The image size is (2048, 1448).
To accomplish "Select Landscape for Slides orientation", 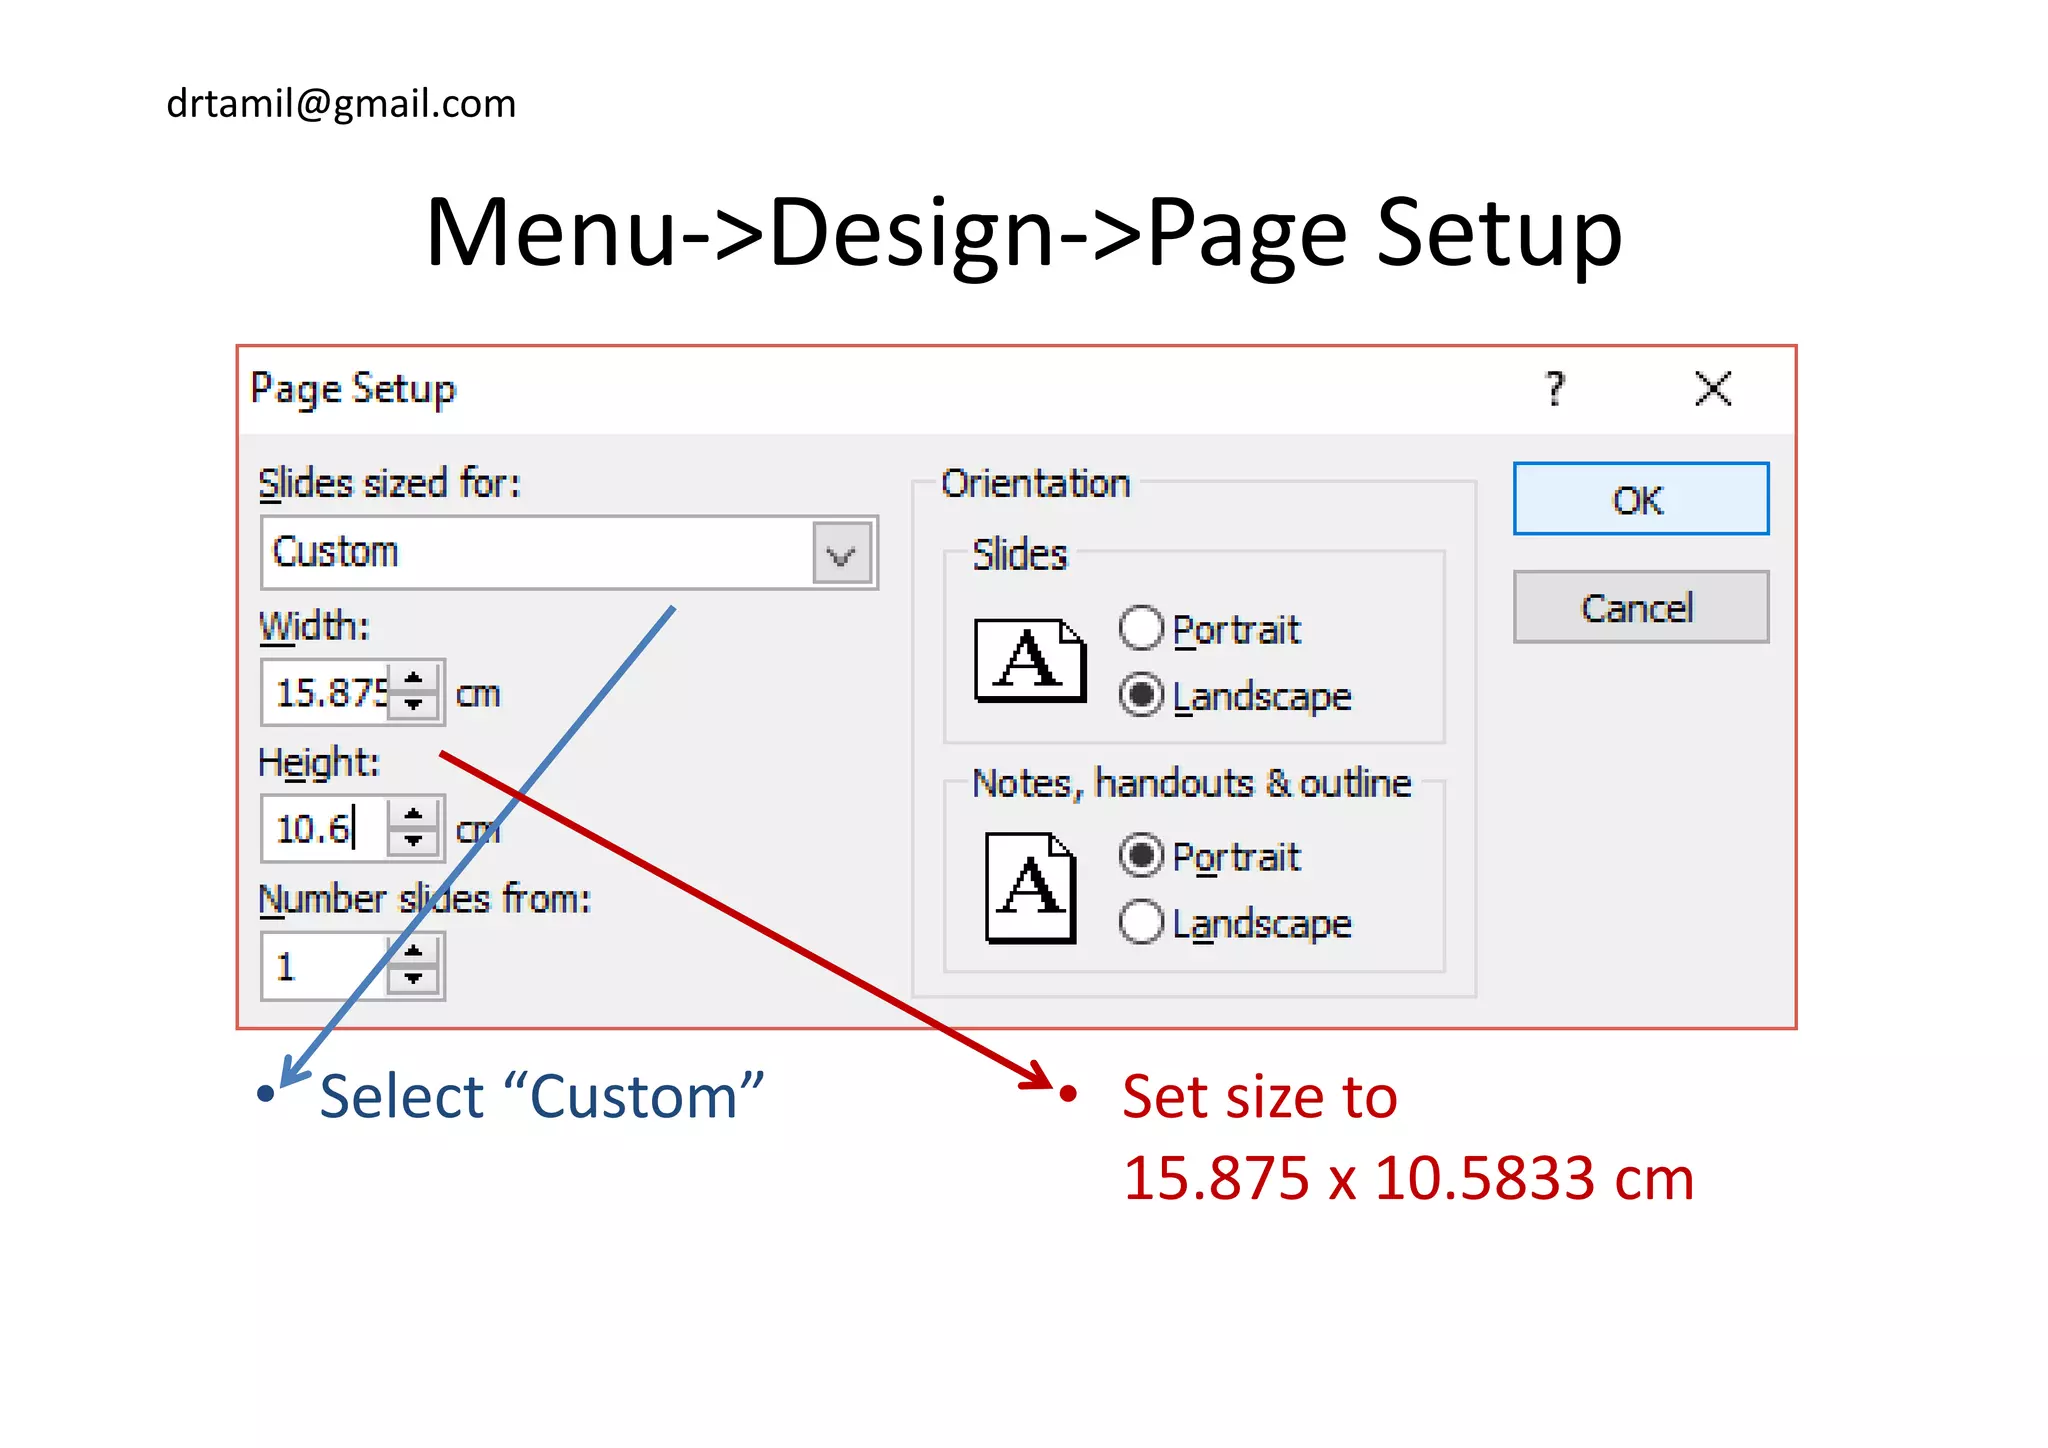I will [x=1141, y=694].
